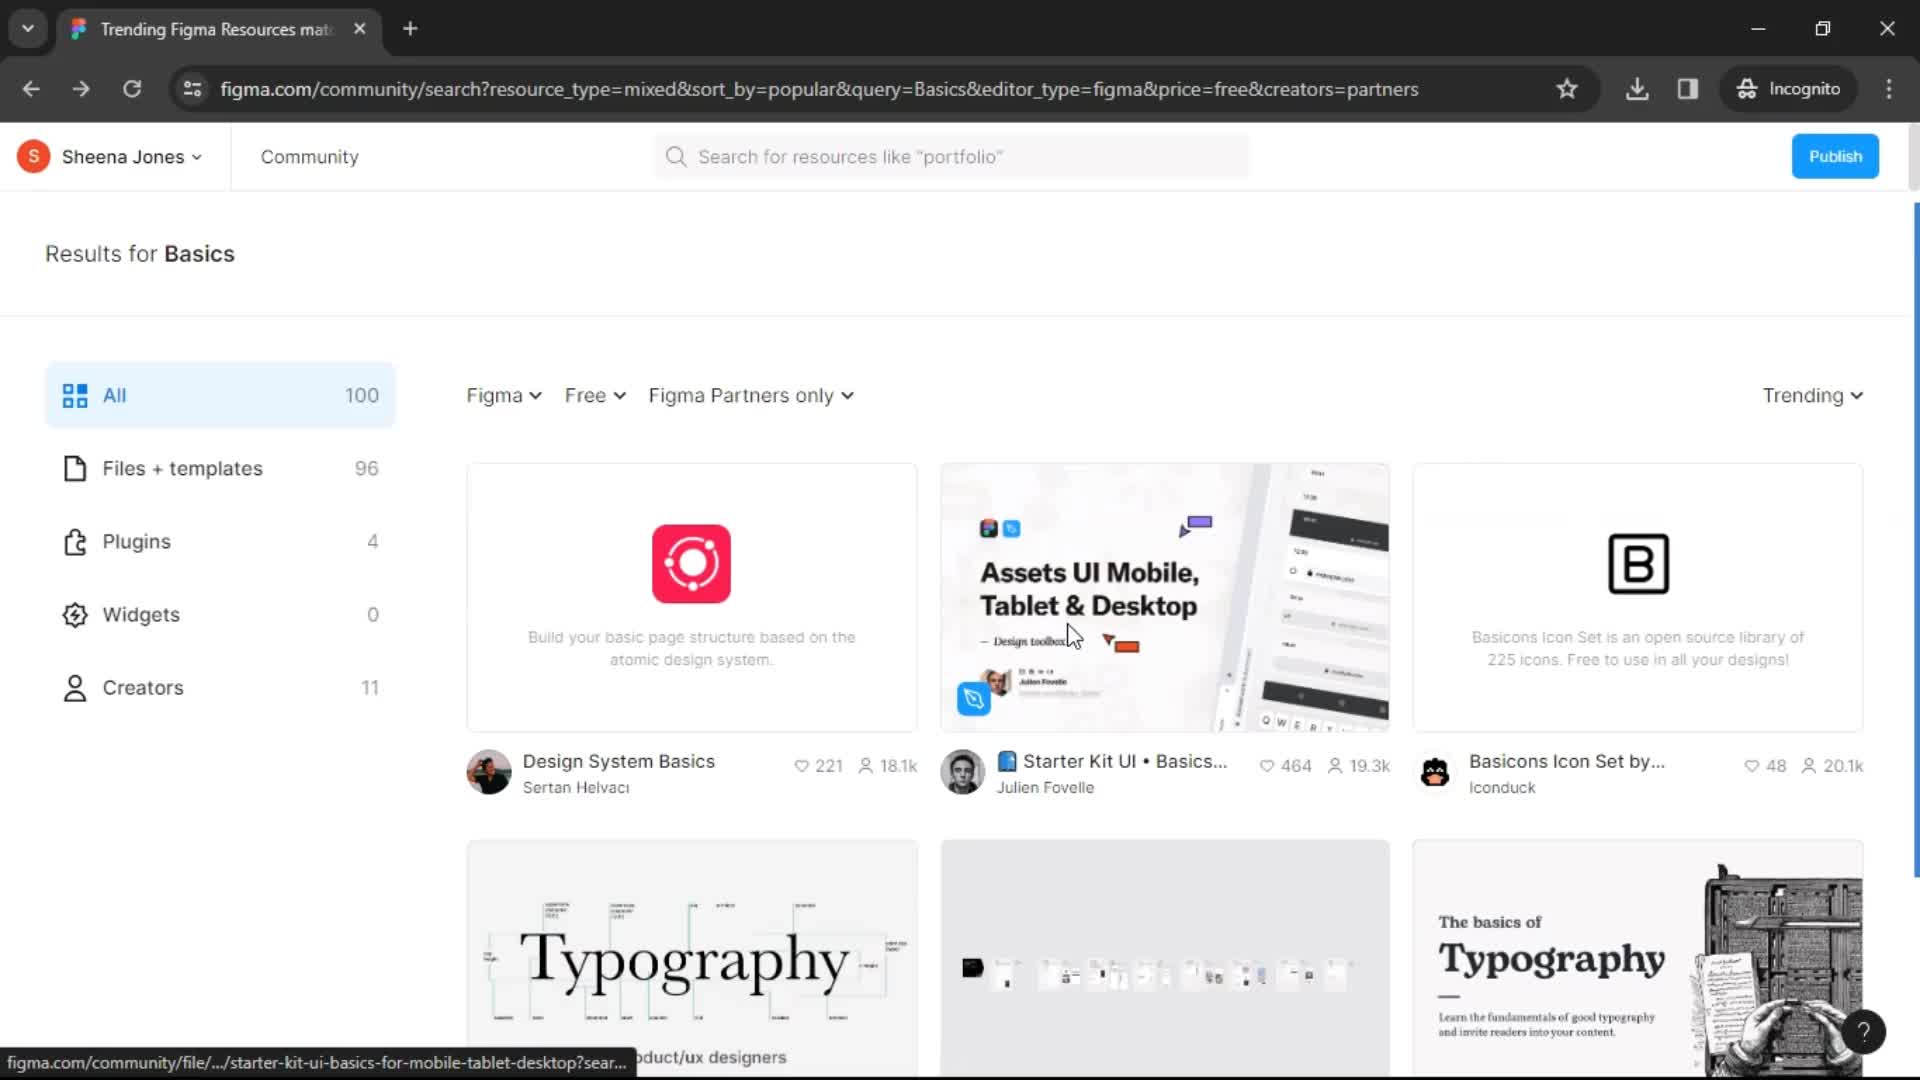The height and width of the screenshot is (1080, 1920).
Task: Like Design System Basics heart icon
Action: (801, 766)
